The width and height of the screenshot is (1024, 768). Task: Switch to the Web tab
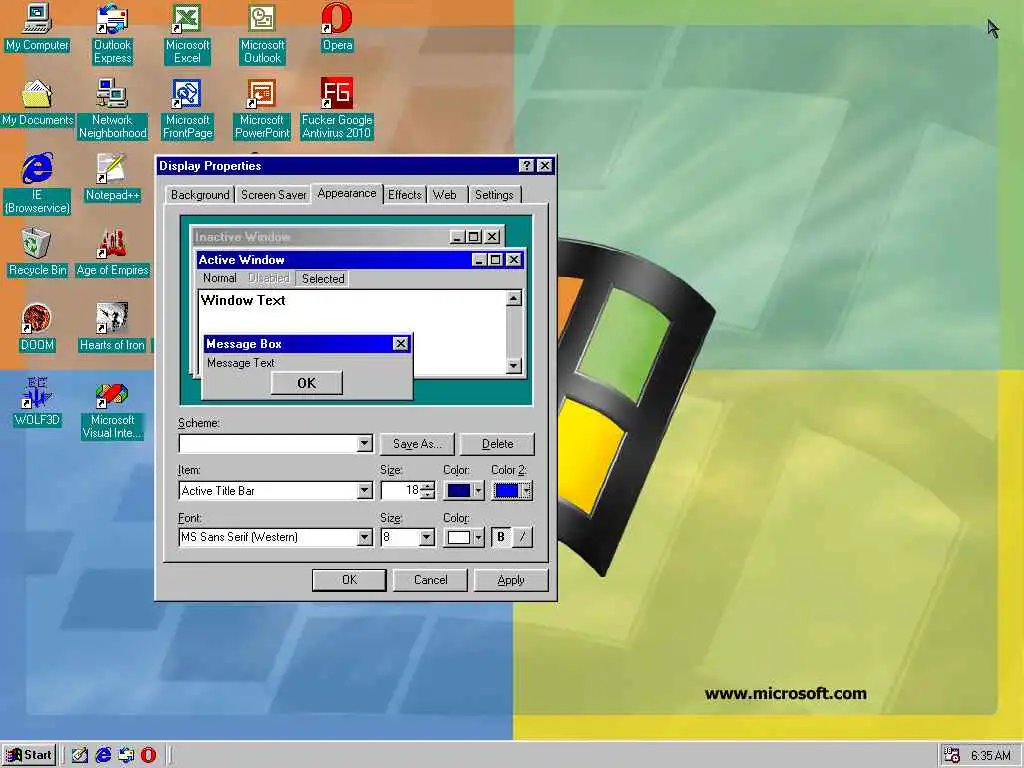[x=445, y=195]
